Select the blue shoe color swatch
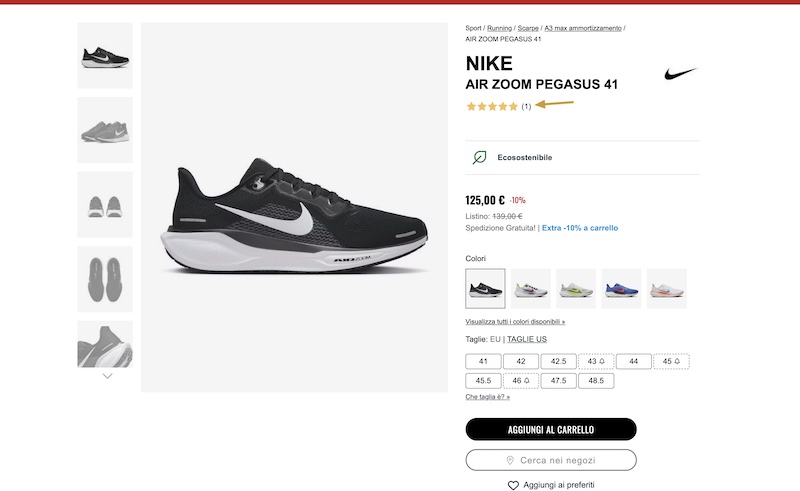Viewport: 800px width, 491px height. 621,288
